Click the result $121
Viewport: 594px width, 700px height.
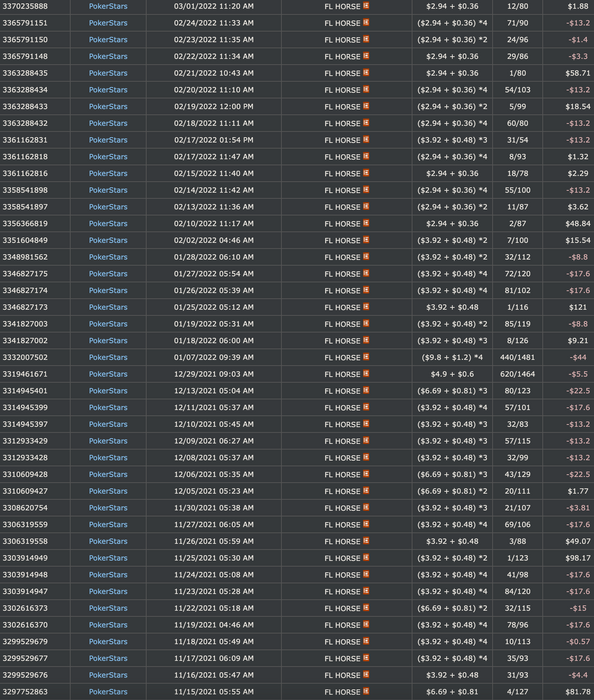(577, 307)
